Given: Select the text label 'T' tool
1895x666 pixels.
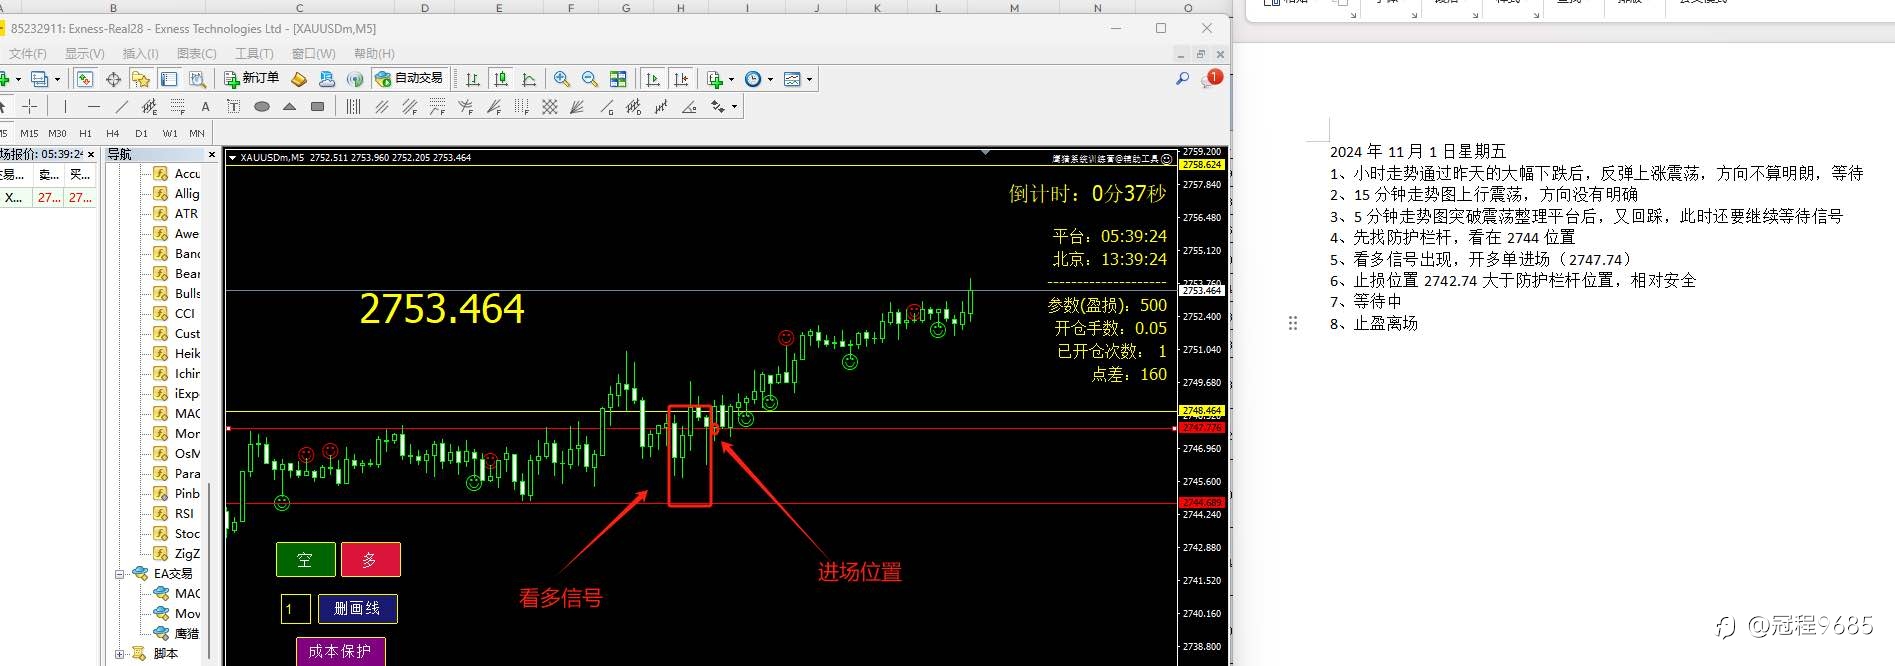Looking at the screenshot, I should click(233, 107).
